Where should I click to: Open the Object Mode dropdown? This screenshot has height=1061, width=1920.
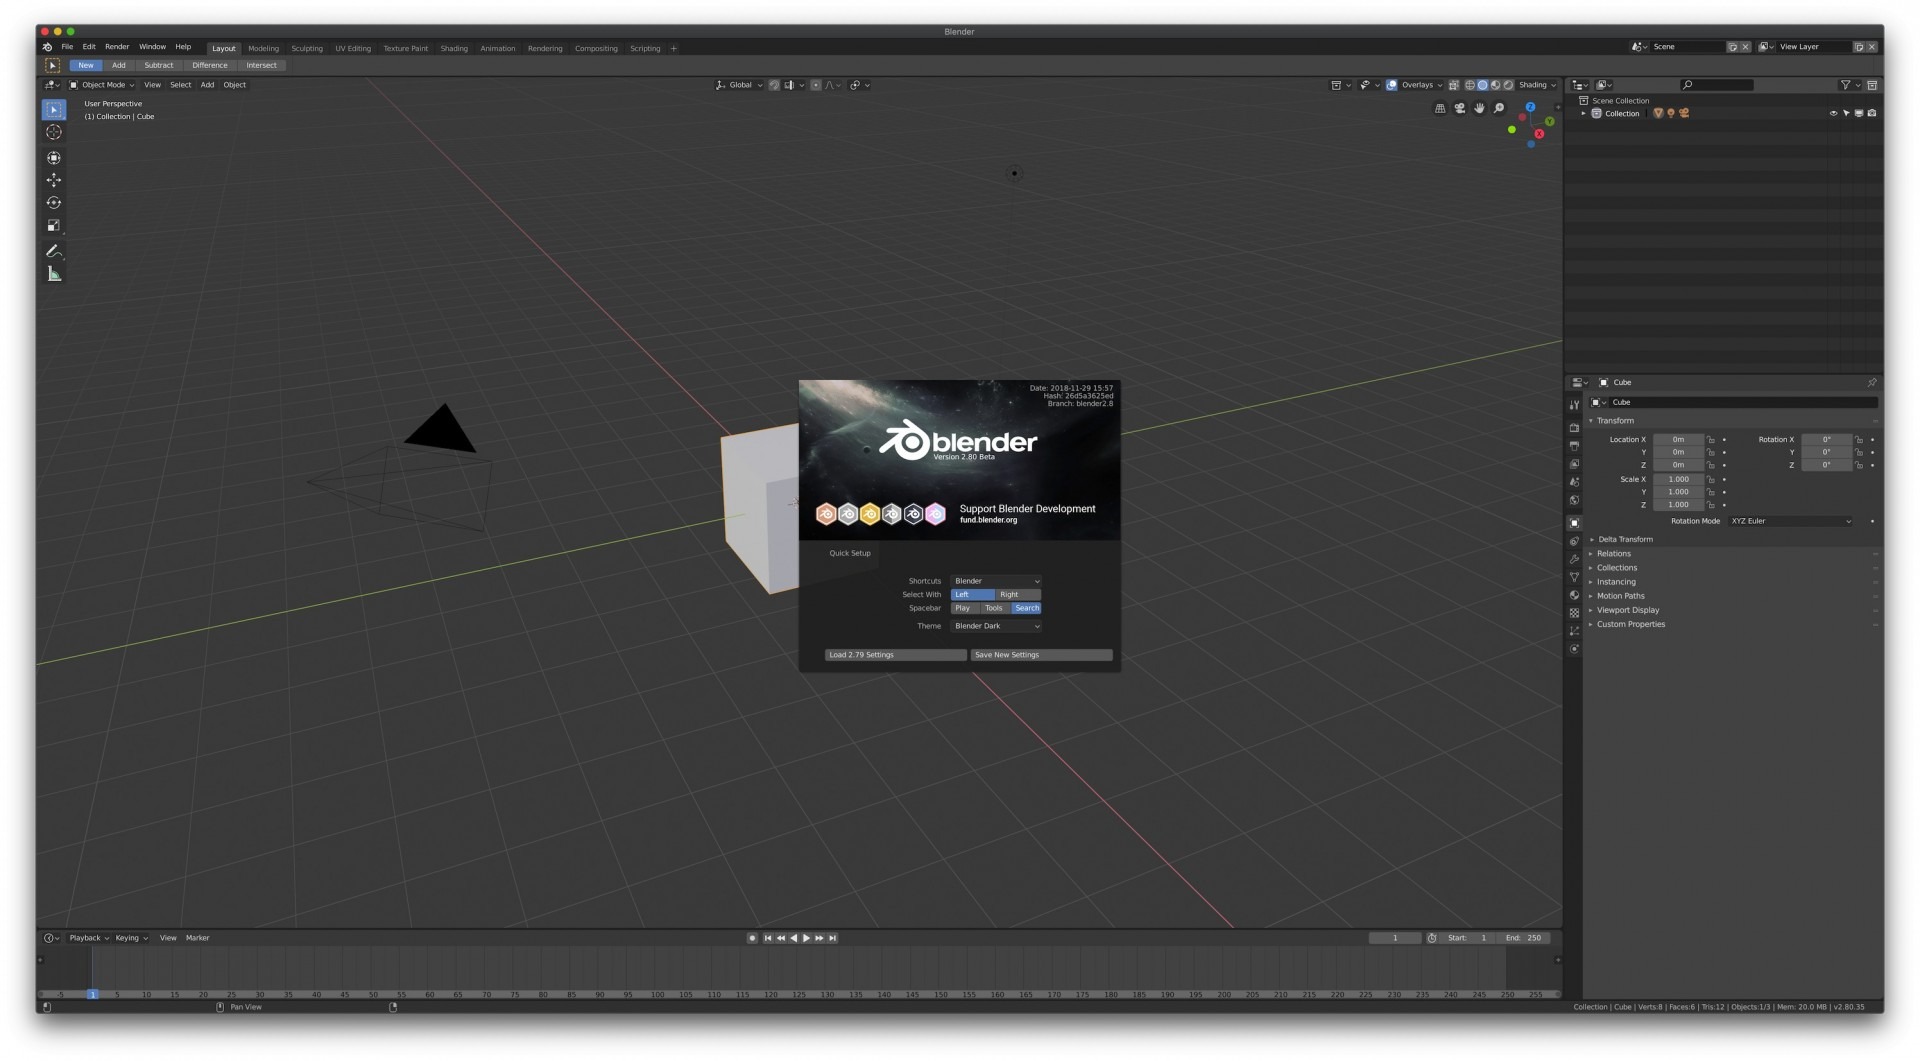coord(102,85)
